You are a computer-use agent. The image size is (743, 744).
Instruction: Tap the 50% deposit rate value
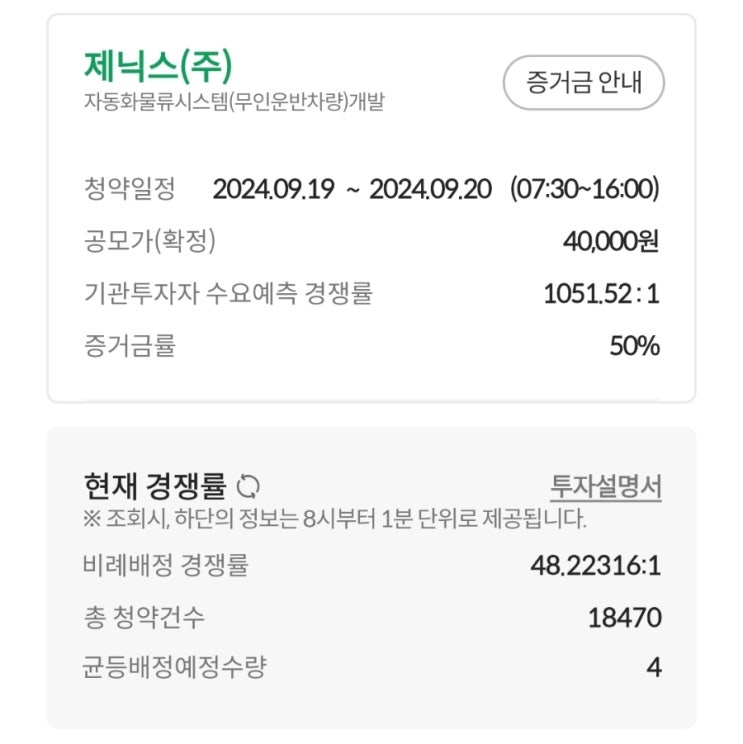pos(635,346)
